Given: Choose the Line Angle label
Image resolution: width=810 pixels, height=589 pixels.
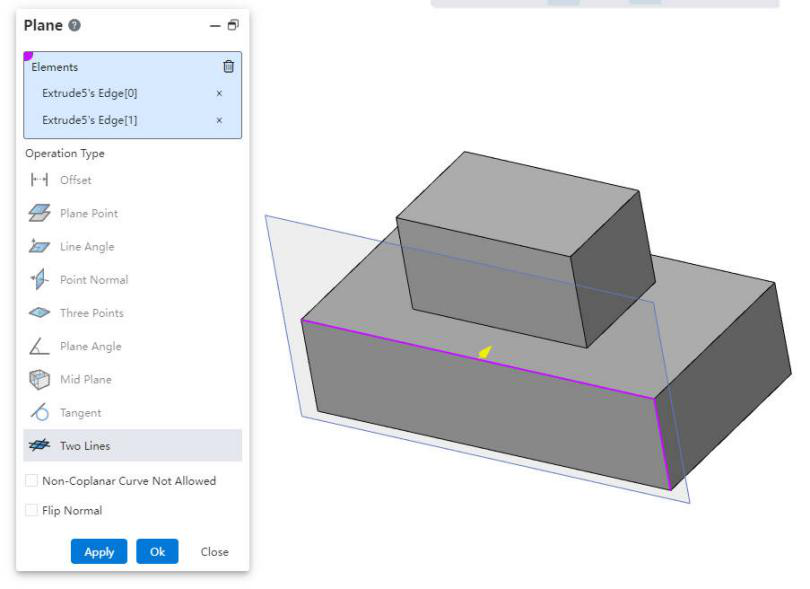Looking at the screenshot, I should [87, 246].
